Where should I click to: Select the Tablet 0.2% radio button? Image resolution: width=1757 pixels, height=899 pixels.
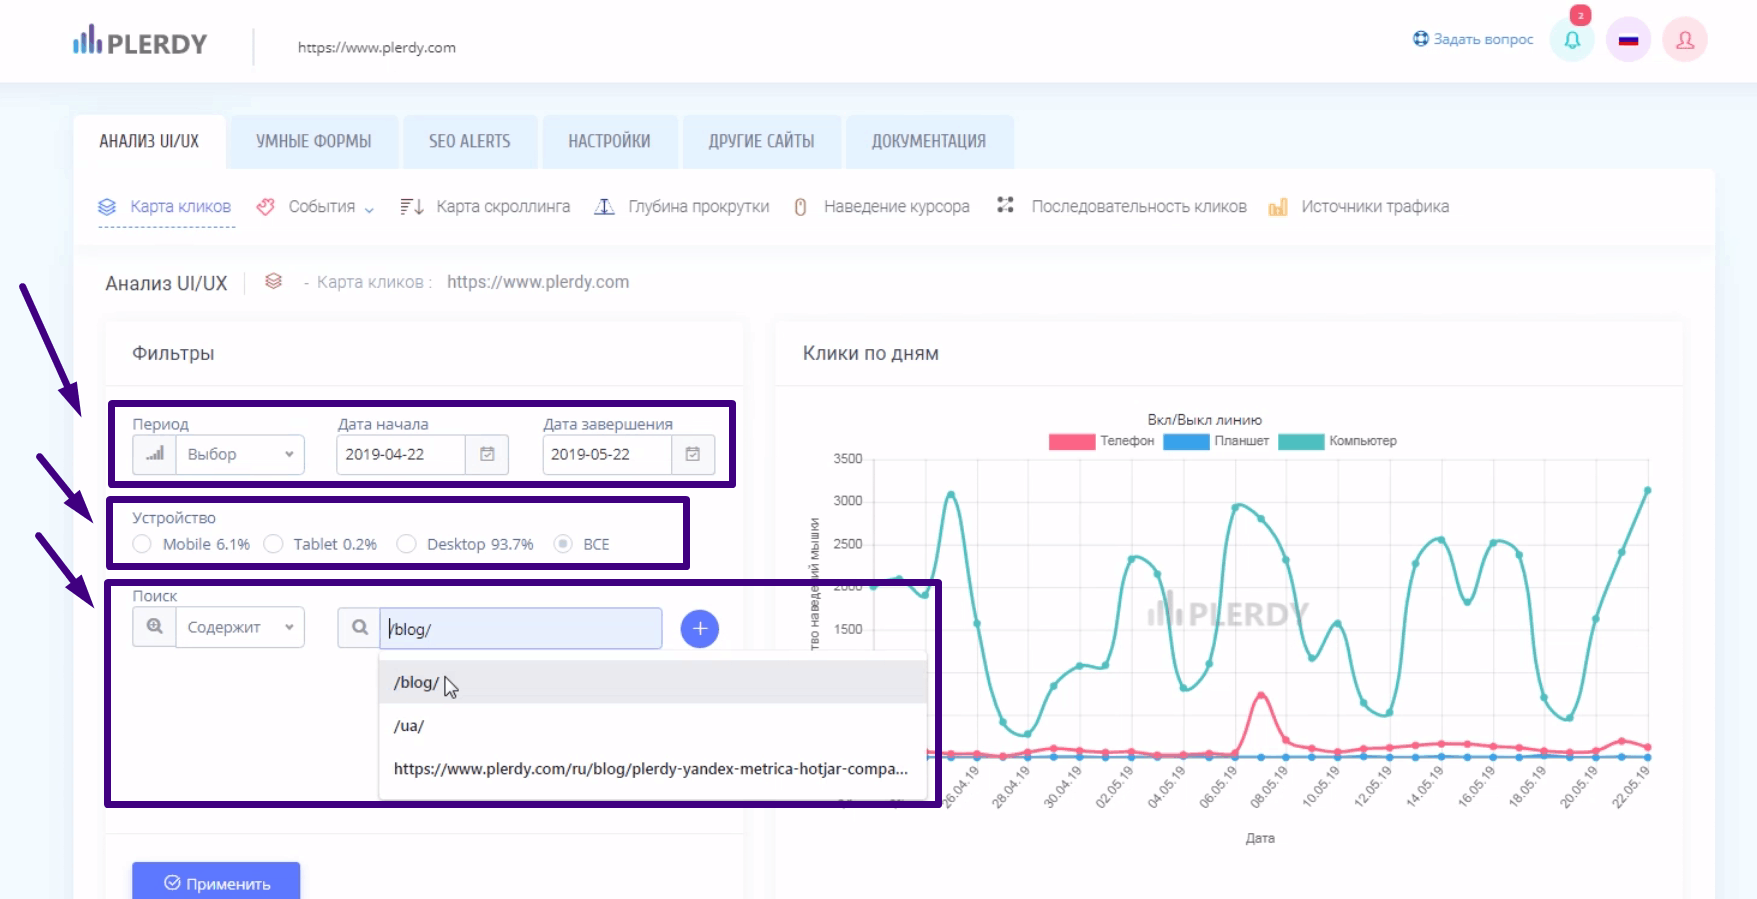(273, 544)
